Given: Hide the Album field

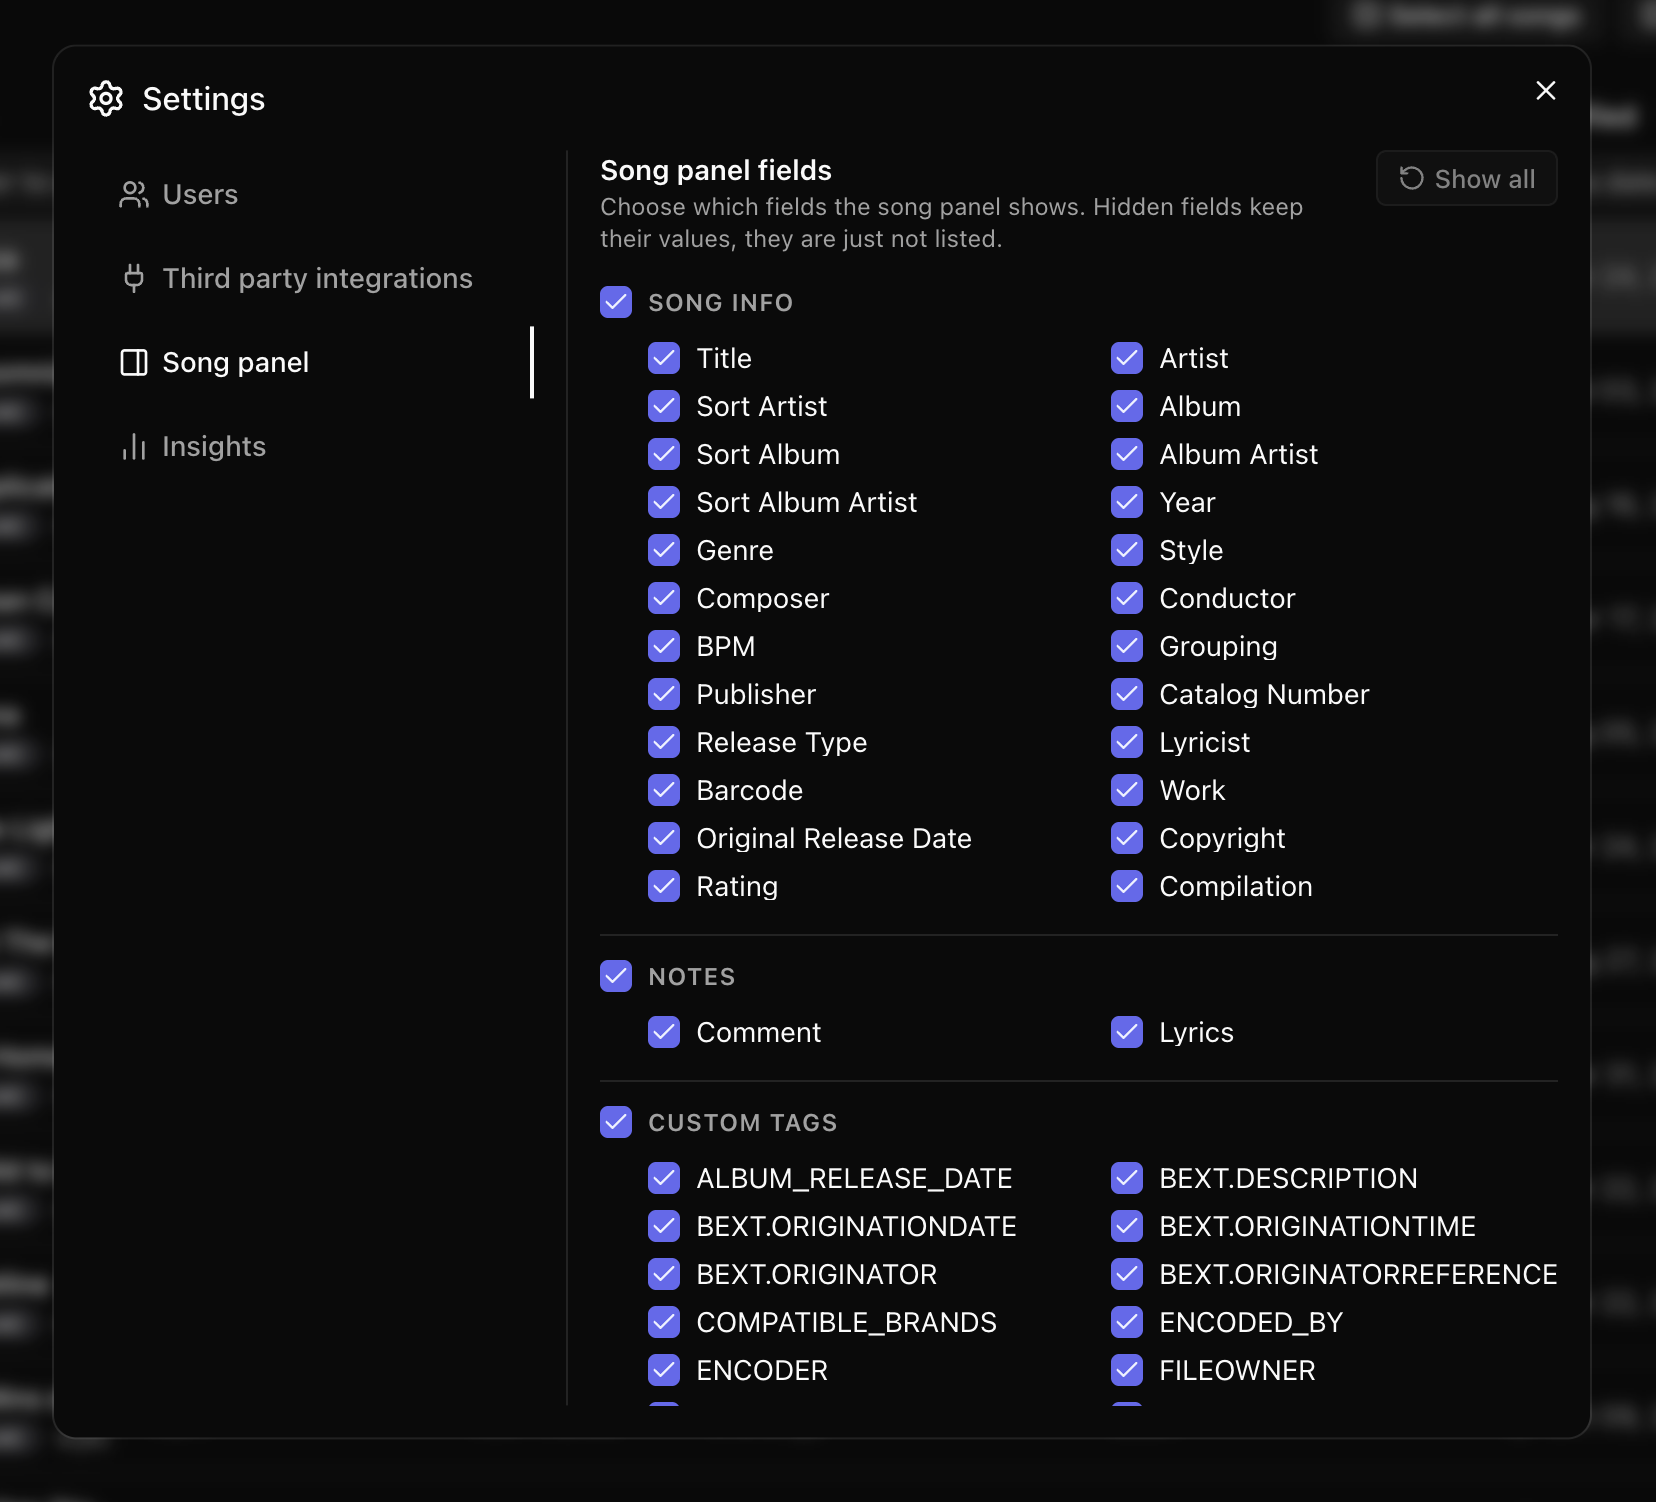Looking at the screenshot, I should (x=1127, y=406).
